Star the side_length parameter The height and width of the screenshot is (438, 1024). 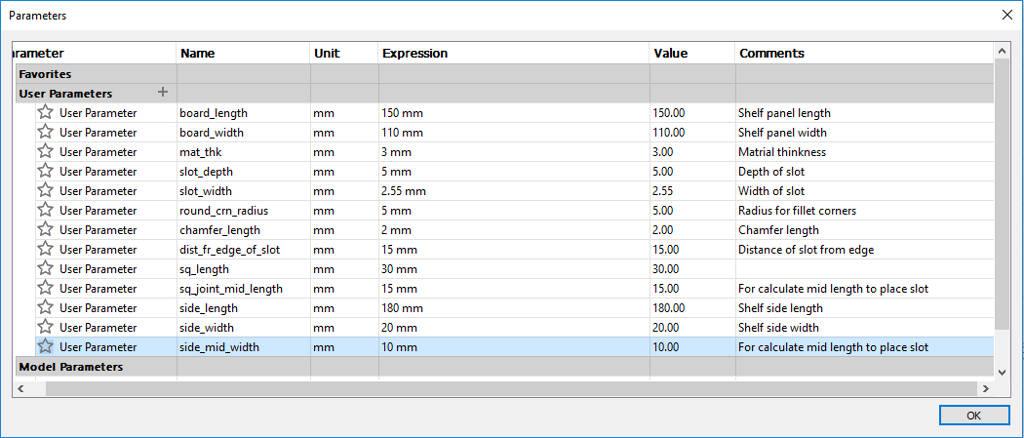[44, 307]
